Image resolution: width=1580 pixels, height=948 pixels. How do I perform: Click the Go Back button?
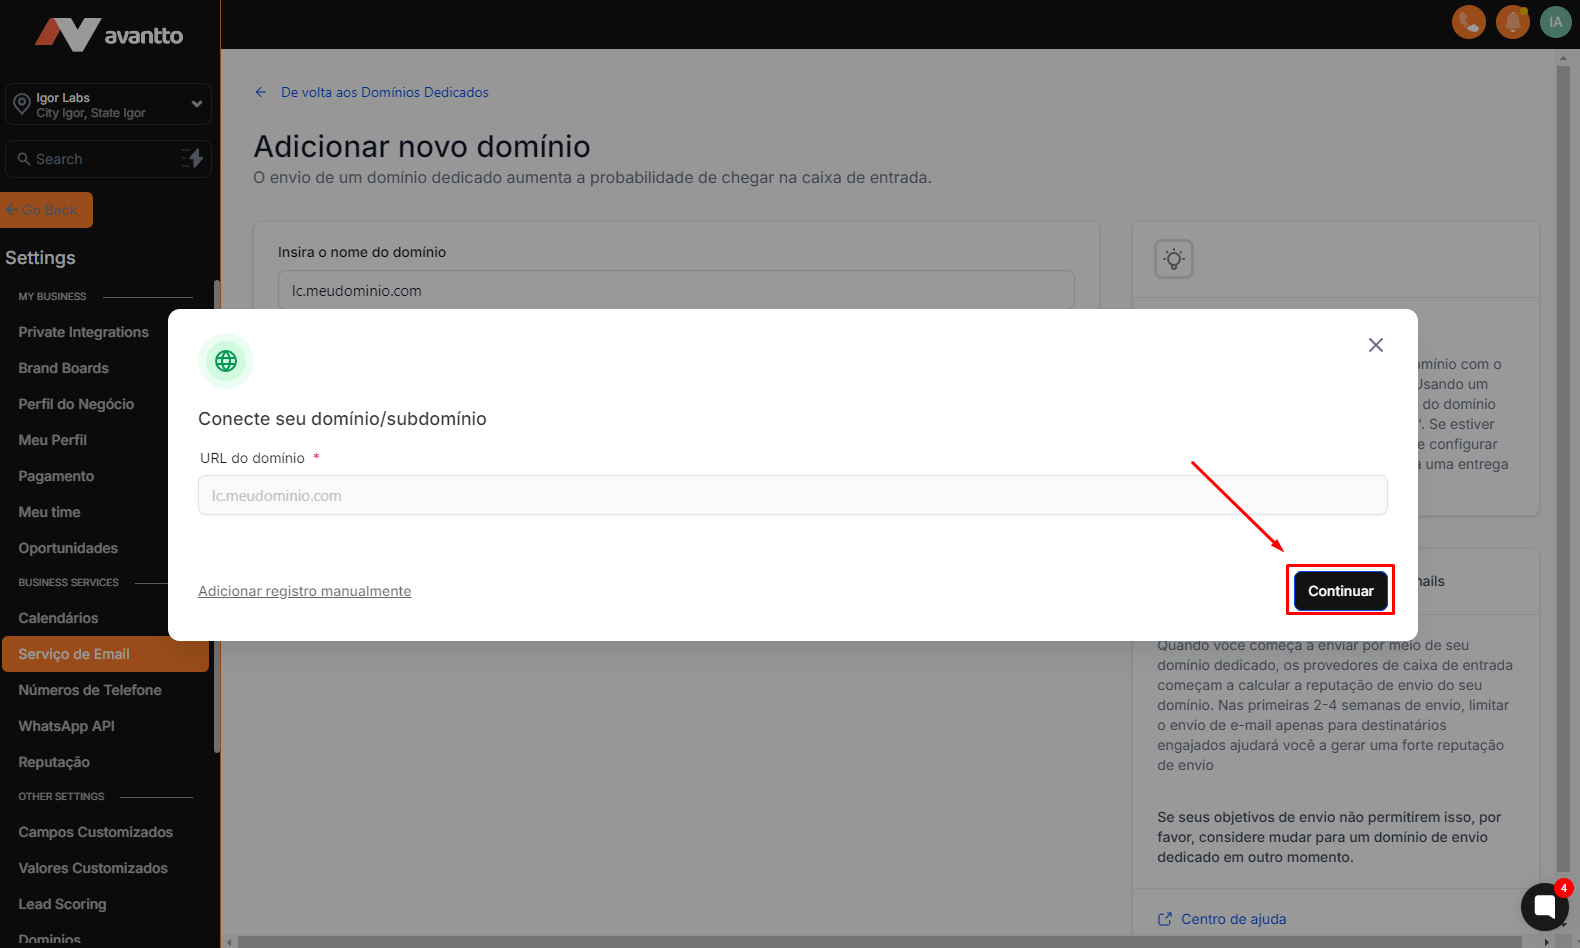pos(46,210)
